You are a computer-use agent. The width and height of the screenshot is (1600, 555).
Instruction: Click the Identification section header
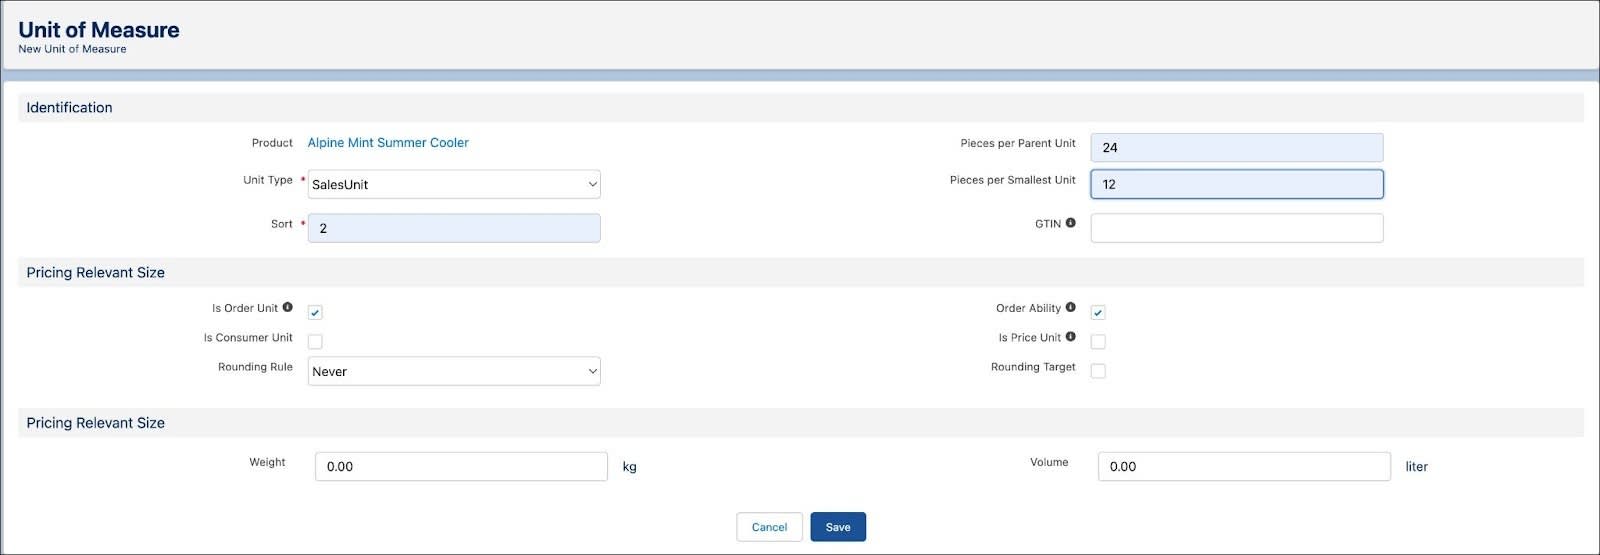pos(801,108)
